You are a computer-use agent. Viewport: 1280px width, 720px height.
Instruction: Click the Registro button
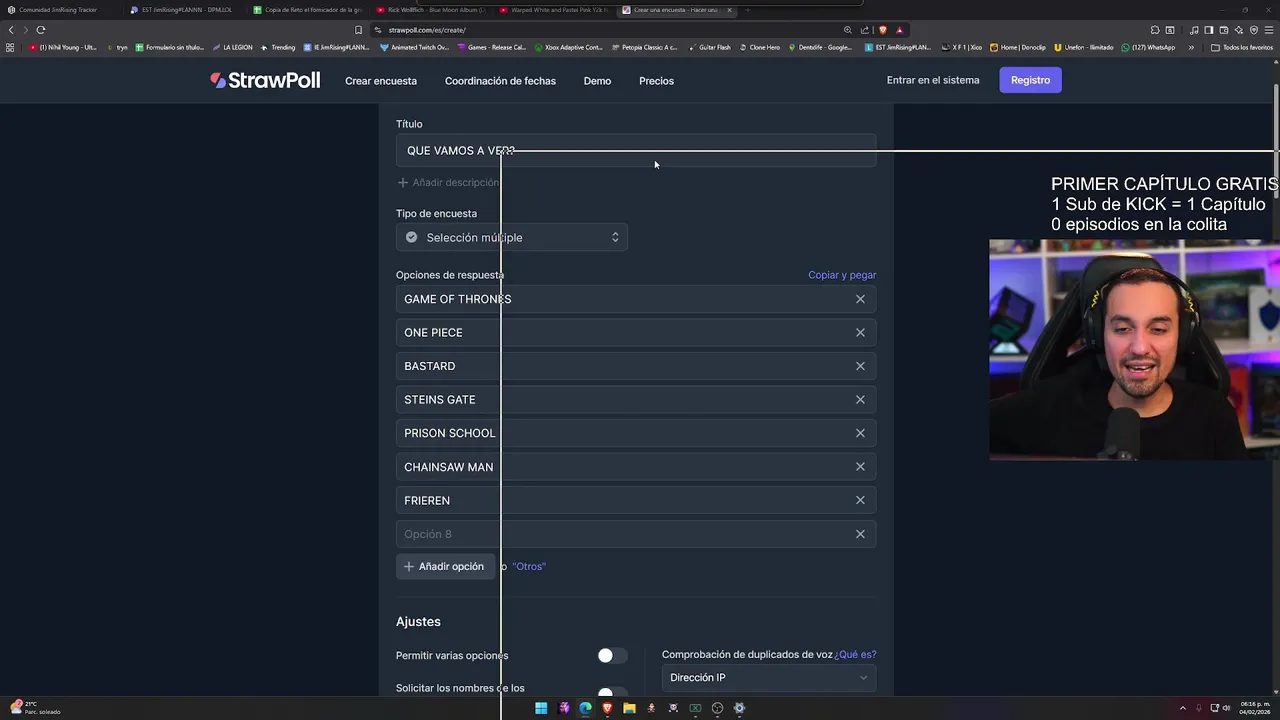[x=1030, y=80]
